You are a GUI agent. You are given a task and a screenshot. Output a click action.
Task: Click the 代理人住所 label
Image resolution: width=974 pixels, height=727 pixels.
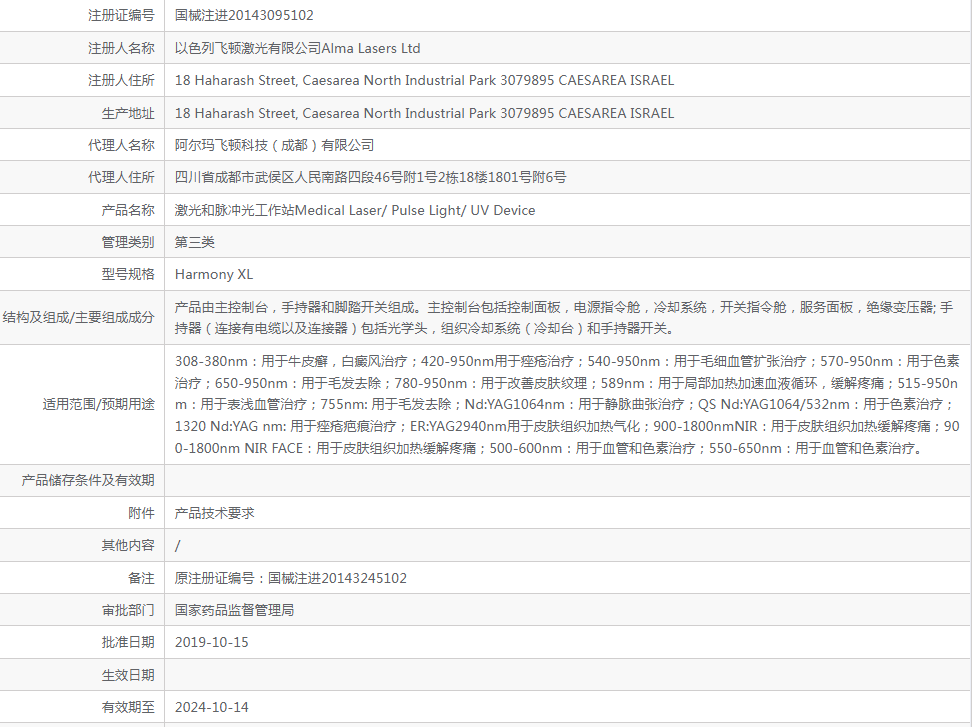coord(121,178)
